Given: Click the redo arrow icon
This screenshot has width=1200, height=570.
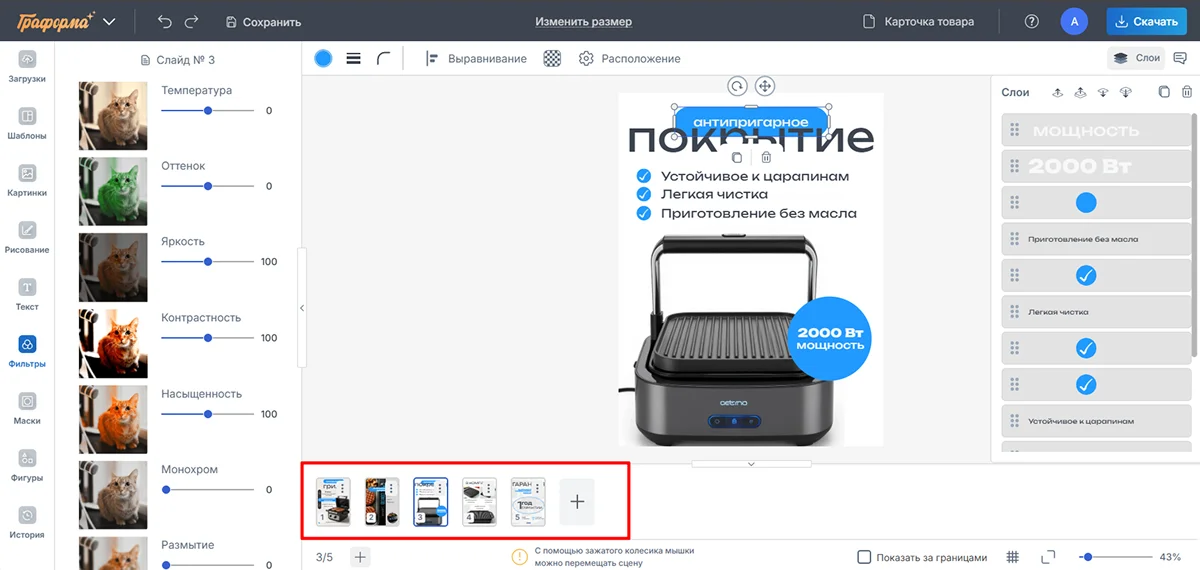Looking at the screenshot, I should pos(191,21).
